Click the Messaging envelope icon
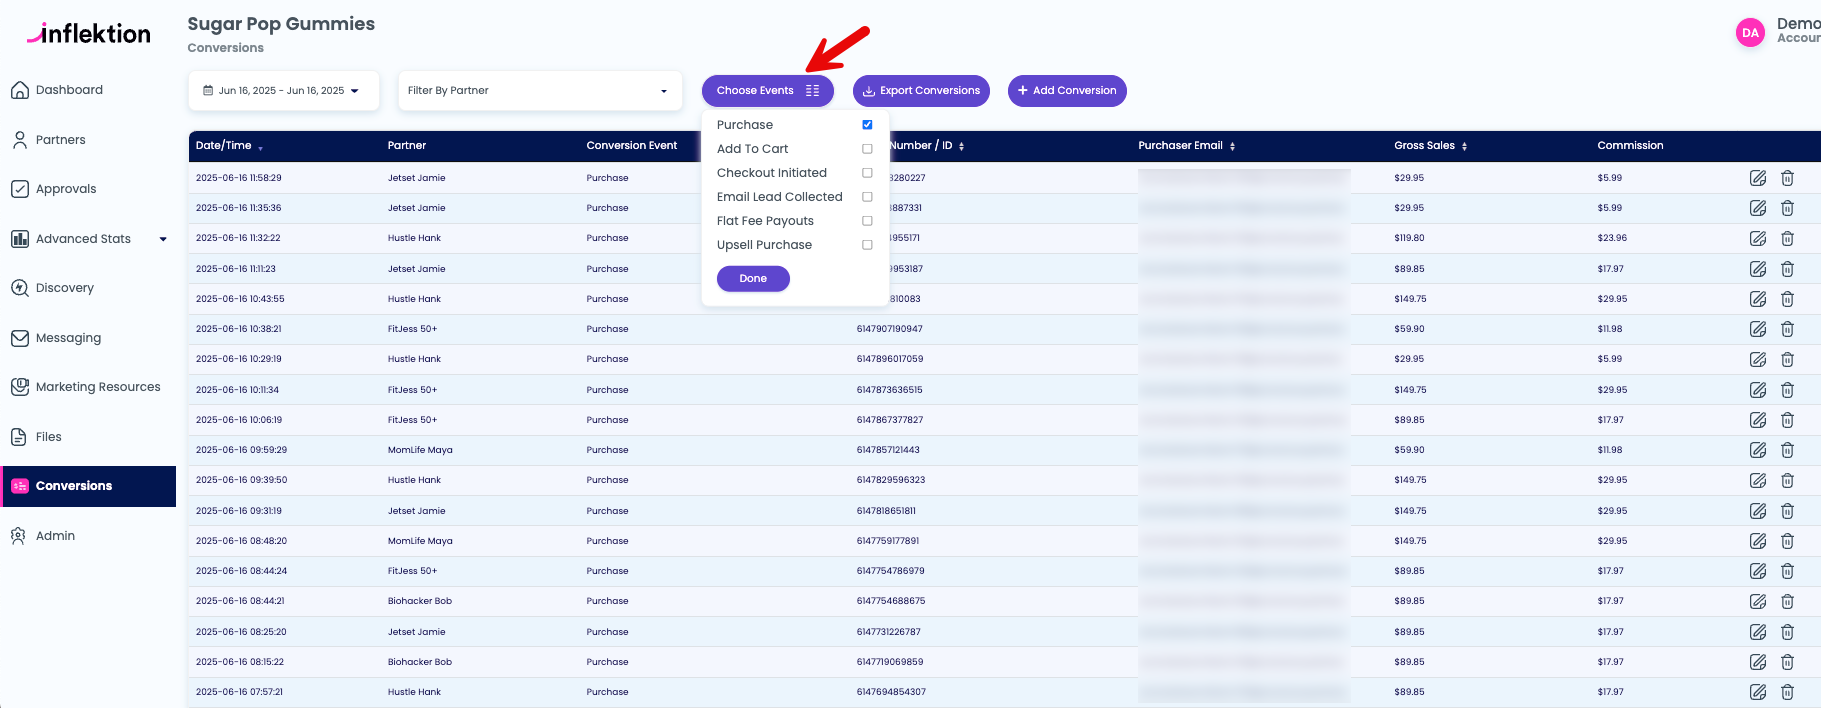Image resolution: width=1821 pixels, height=708 pixels. tap(20, 338)
